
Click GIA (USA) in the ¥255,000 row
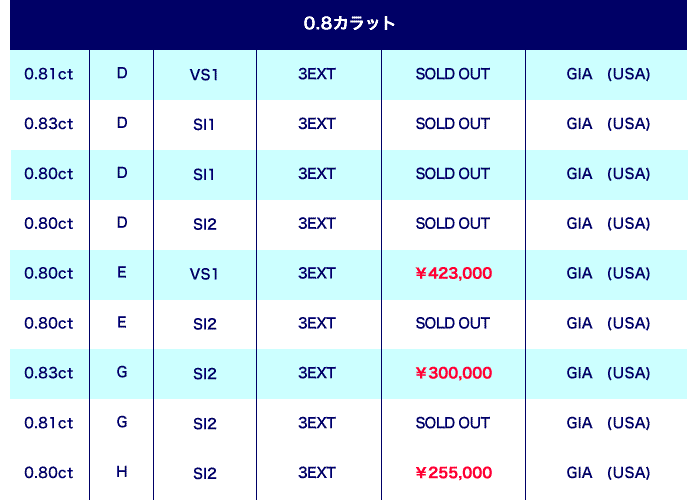pos(608,473)
